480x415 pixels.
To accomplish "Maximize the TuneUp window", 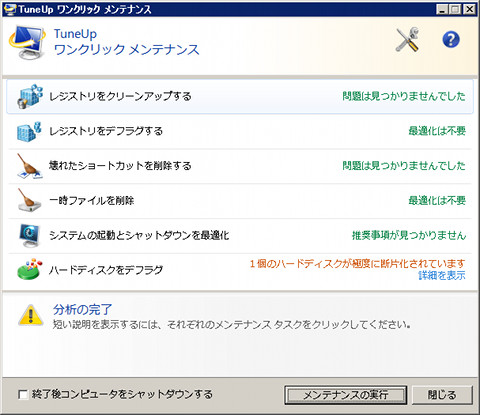I will pos(455,9).
